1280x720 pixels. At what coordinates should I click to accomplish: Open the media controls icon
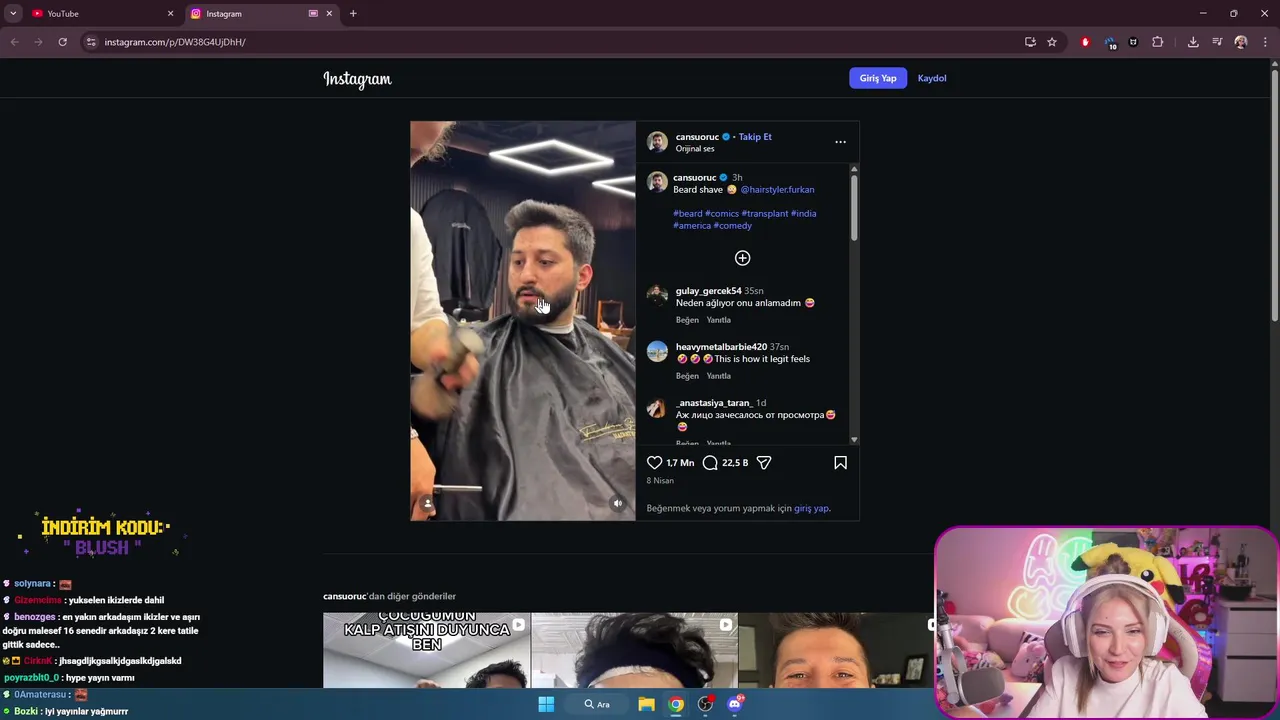1217,42
